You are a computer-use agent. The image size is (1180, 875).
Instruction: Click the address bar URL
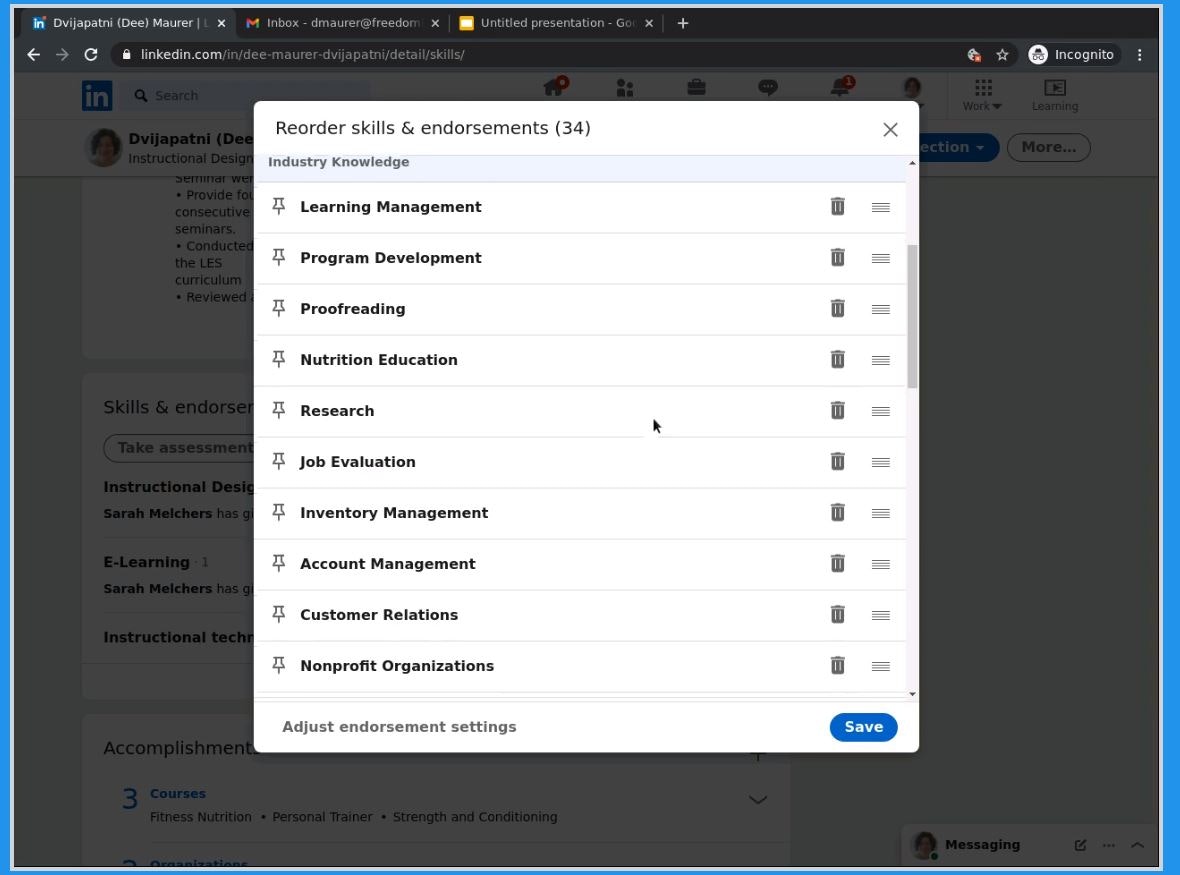pyautogui.click(x=302, y=54)
